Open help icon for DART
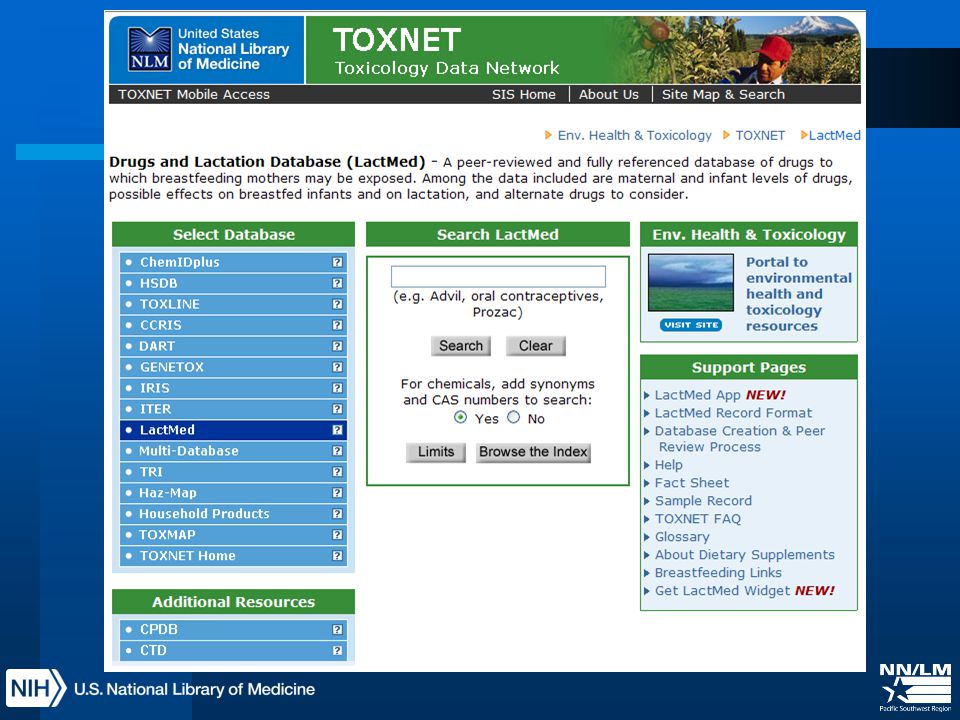This screenshot has height=720, width=960. tap(337, 346)
